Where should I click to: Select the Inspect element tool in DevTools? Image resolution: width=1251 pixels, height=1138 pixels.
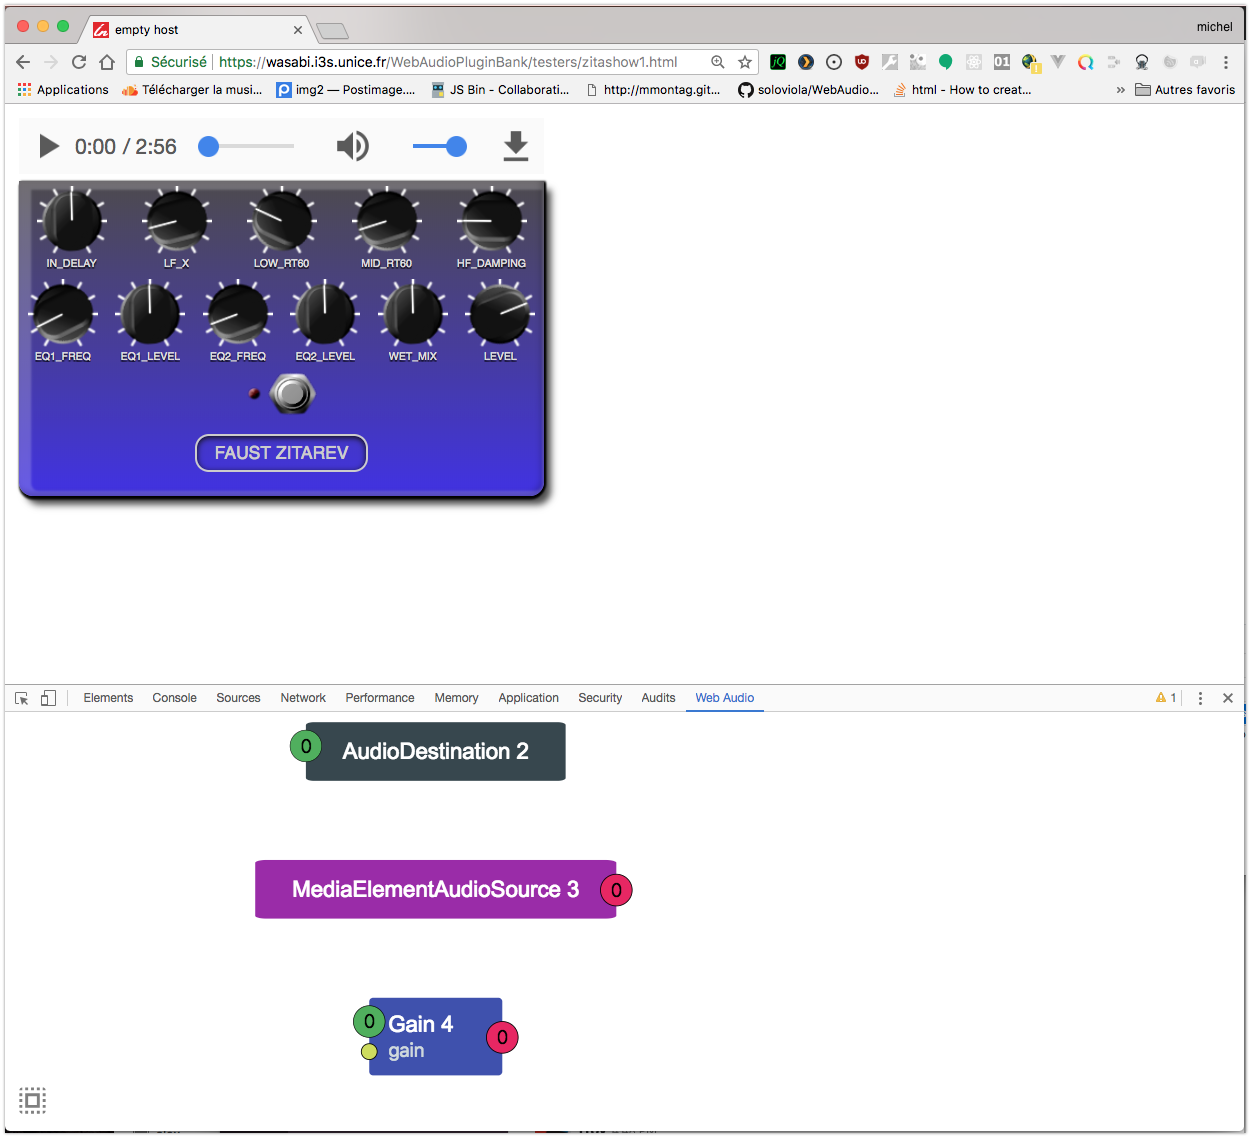[x=21, y=697]
